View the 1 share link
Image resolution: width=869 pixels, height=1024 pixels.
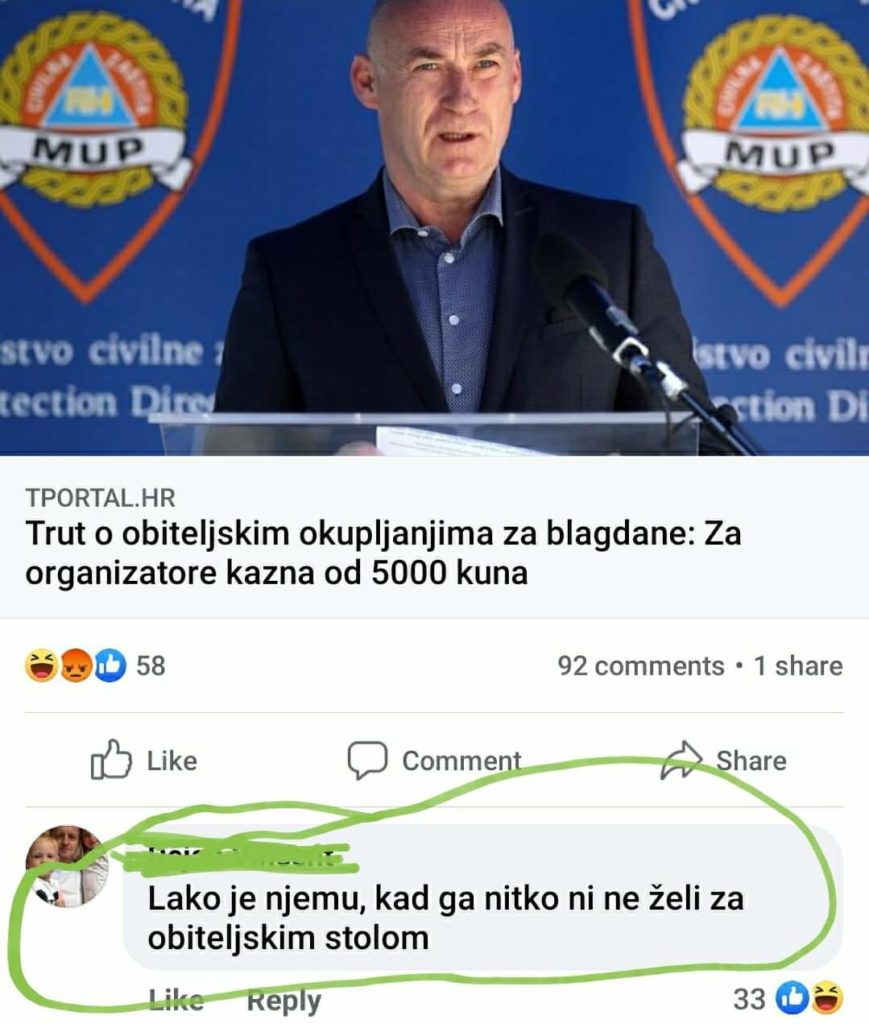click(x=798, y=666)
